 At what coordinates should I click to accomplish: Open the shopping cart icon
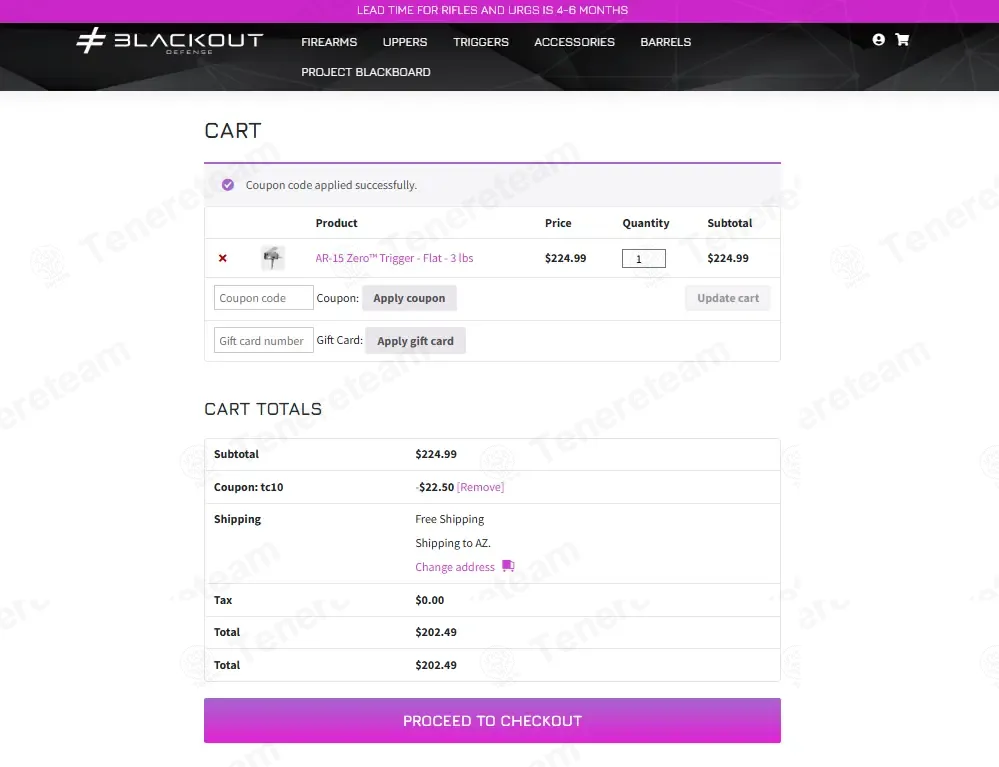902,40
